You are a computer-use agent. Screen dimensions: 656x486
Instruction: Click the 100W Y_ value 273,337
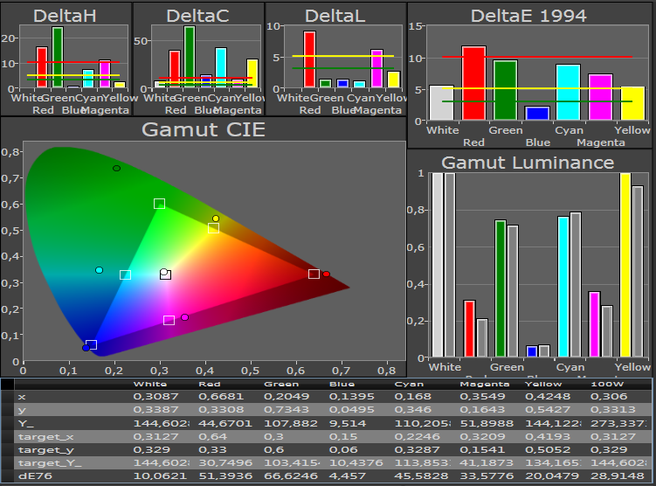tap(620, 423)
